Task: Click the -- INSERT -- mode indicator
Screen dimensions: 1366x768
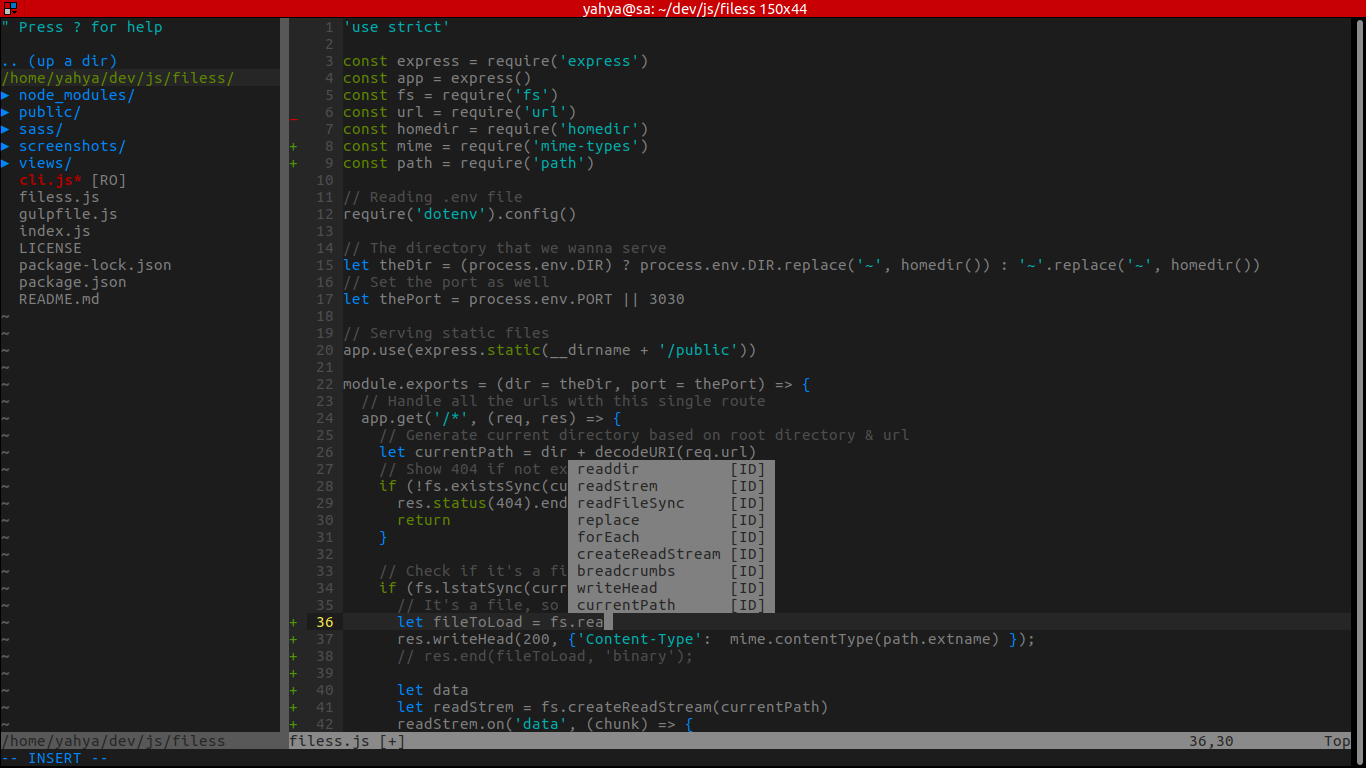Action: point(55,758)
